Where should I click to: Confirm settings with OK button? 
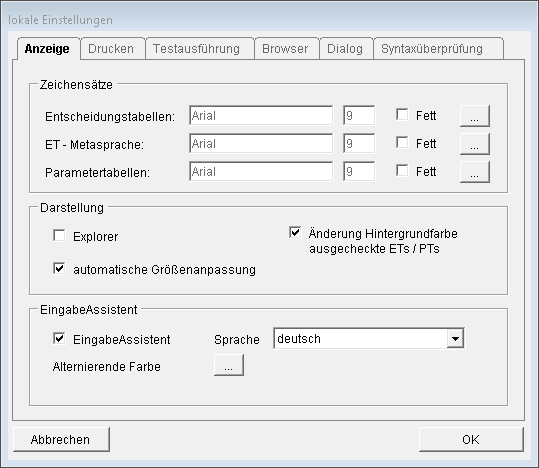coord(471,439)
